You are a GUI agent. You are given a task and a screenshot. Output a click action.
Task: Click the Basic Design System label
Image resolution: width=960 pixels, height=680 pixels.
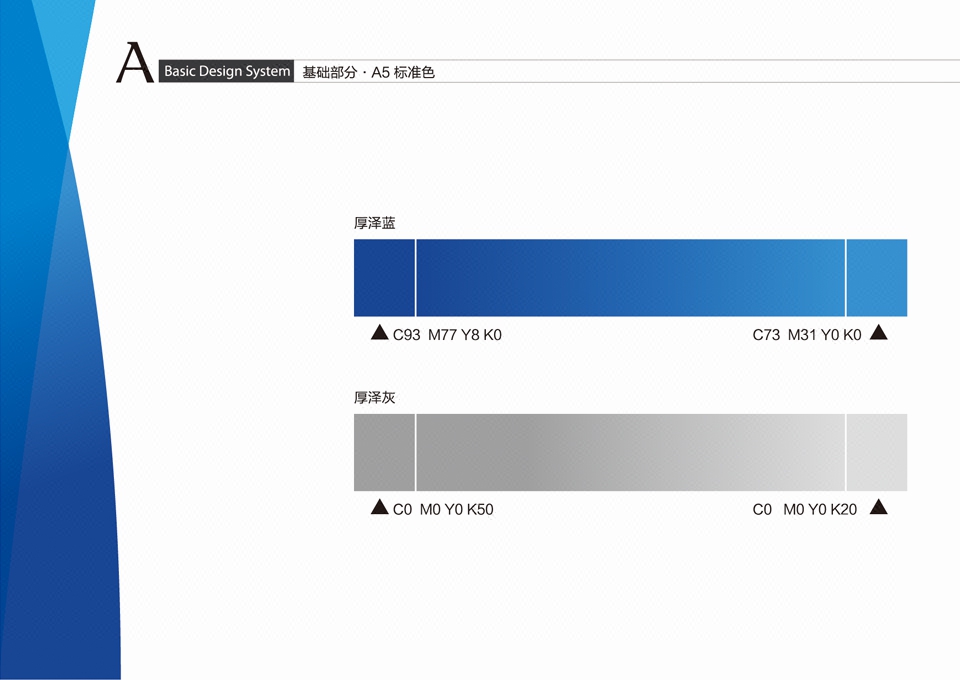pyautogui.click(x=227, y=72)
